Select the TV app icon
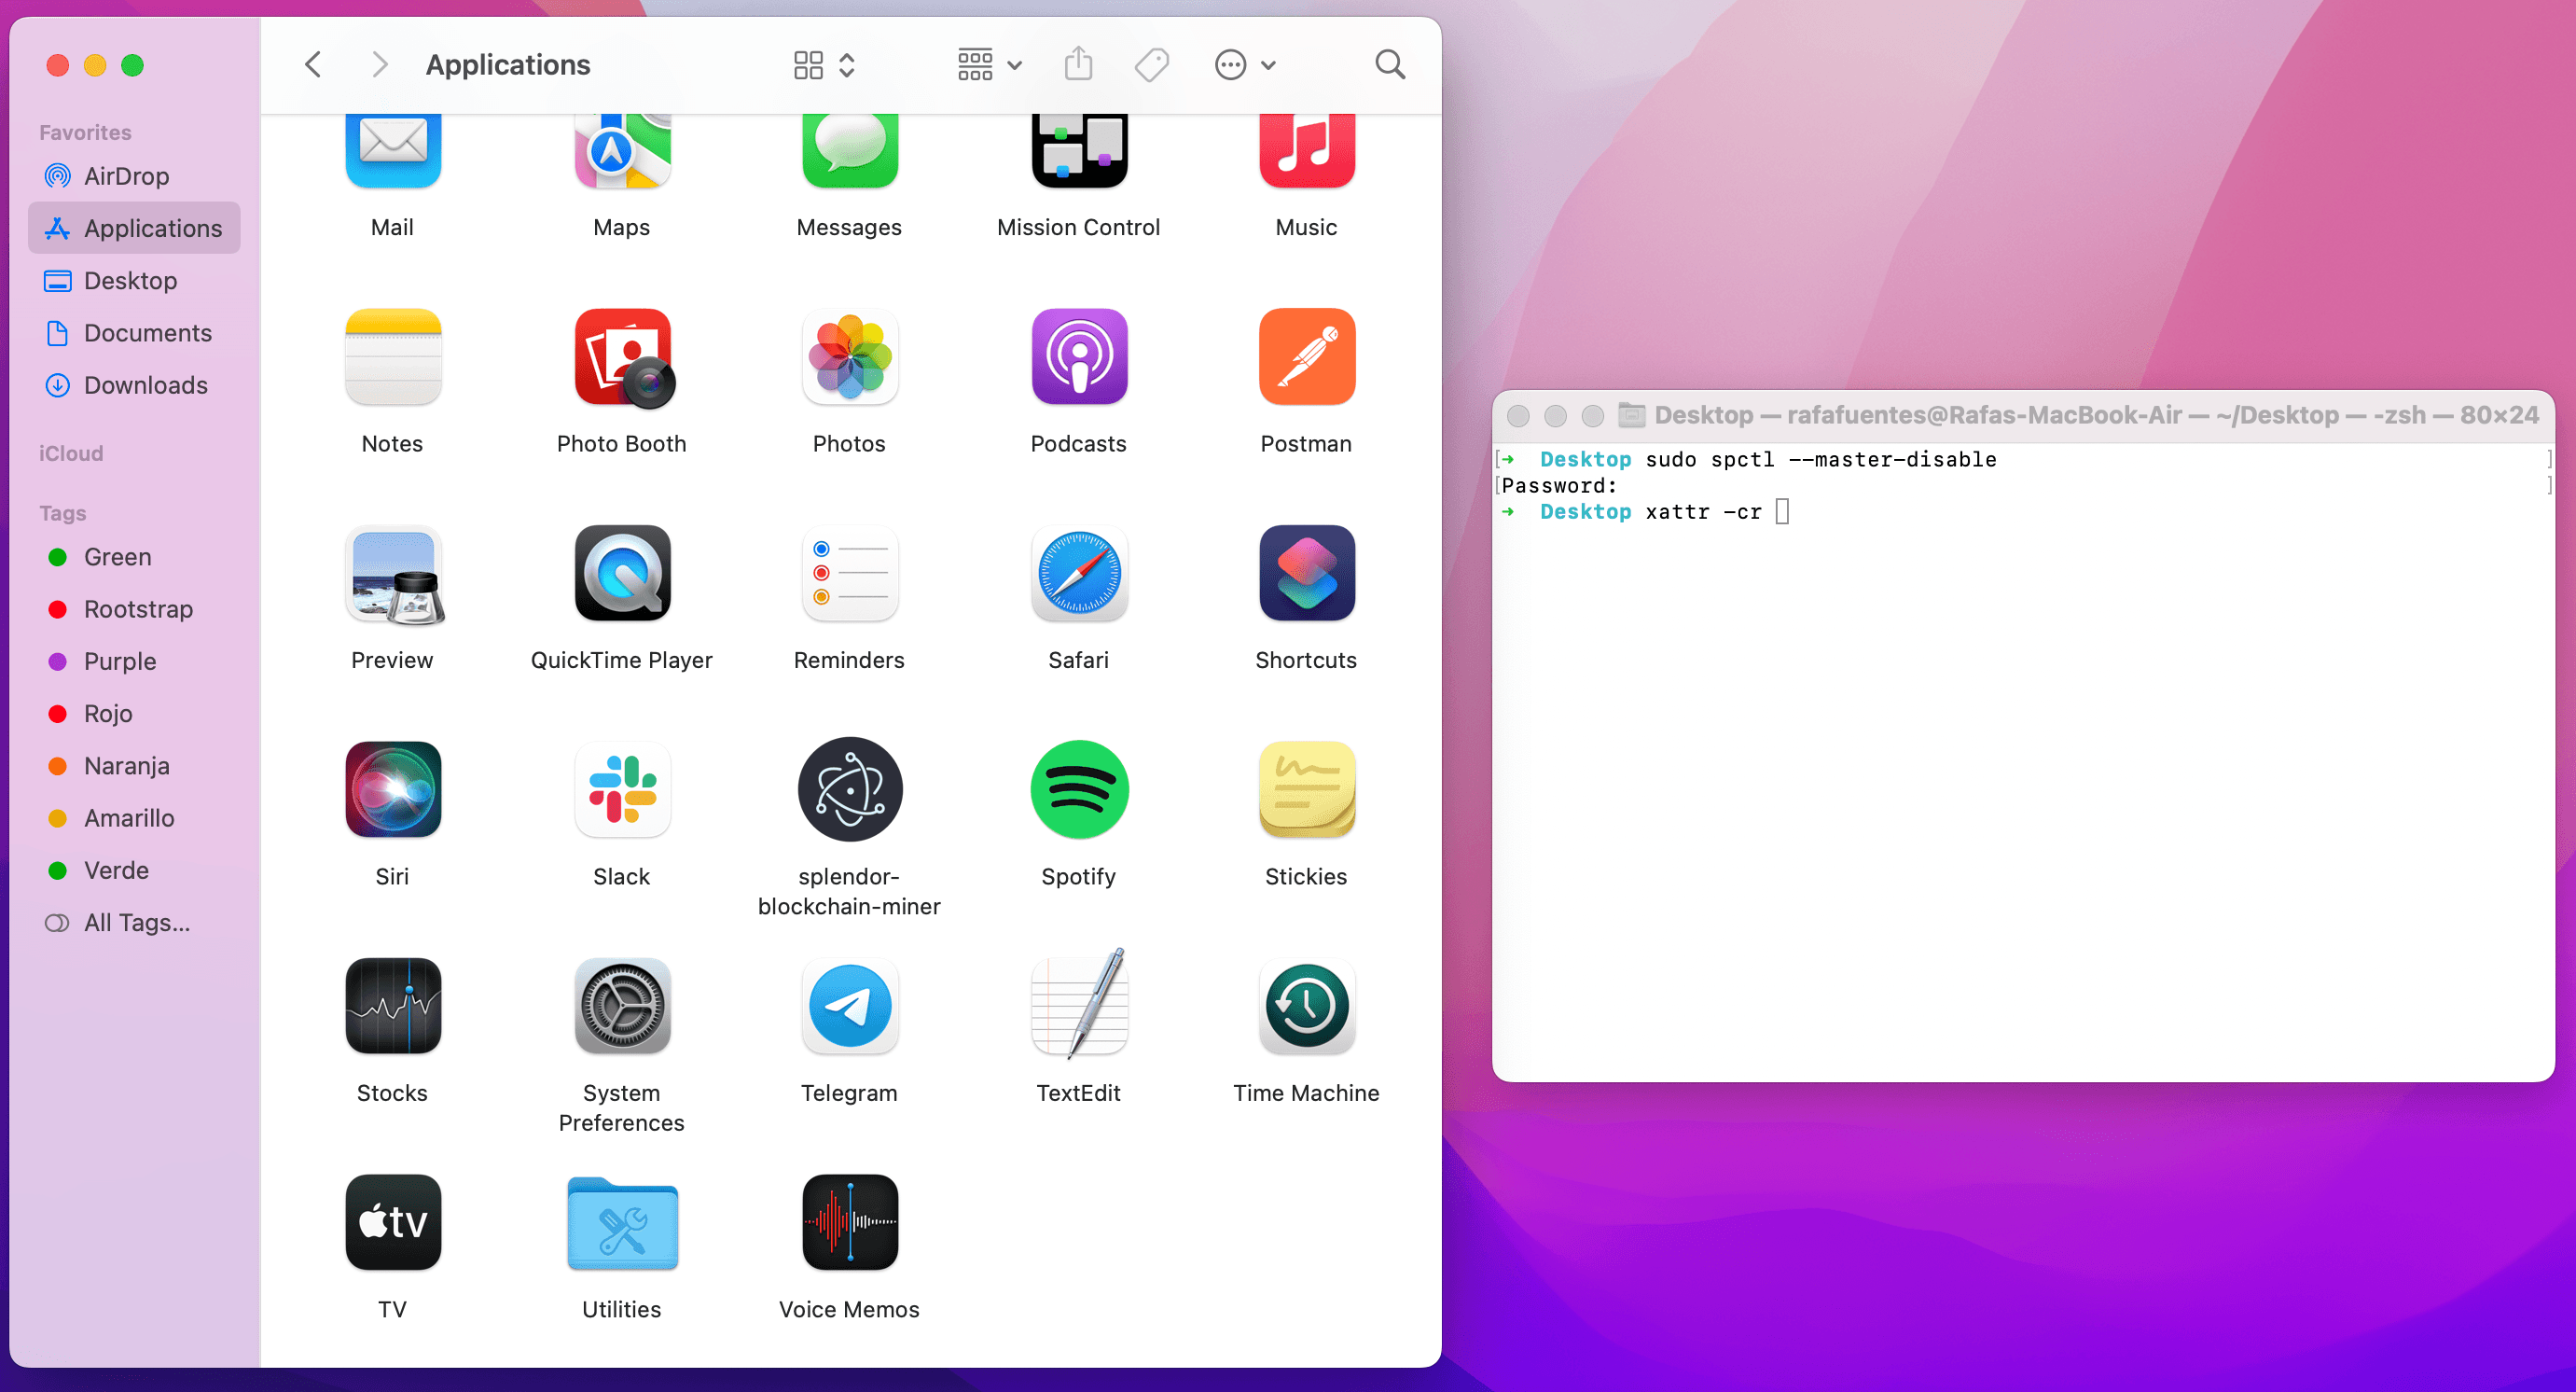 [x=393, y=1223]
